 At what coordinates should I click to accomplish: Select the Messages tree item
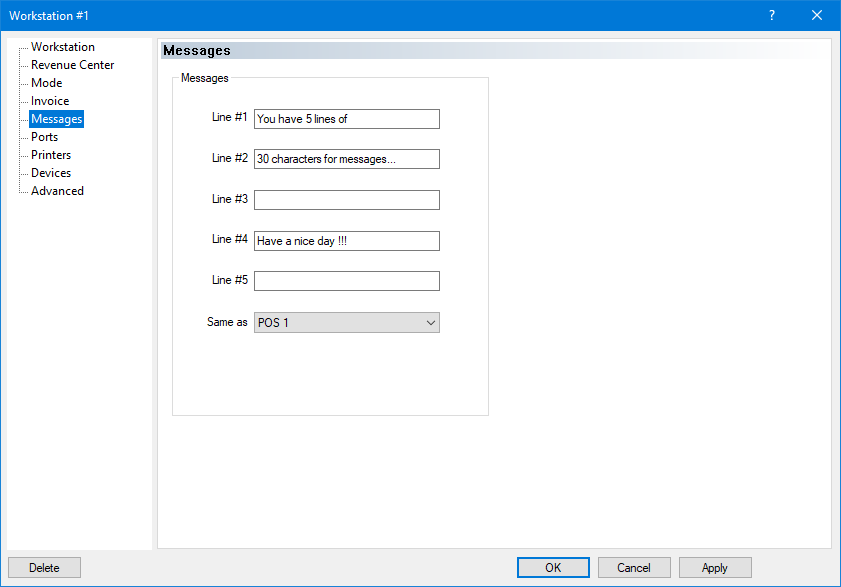pyautogui.click(x=56, y=119)
